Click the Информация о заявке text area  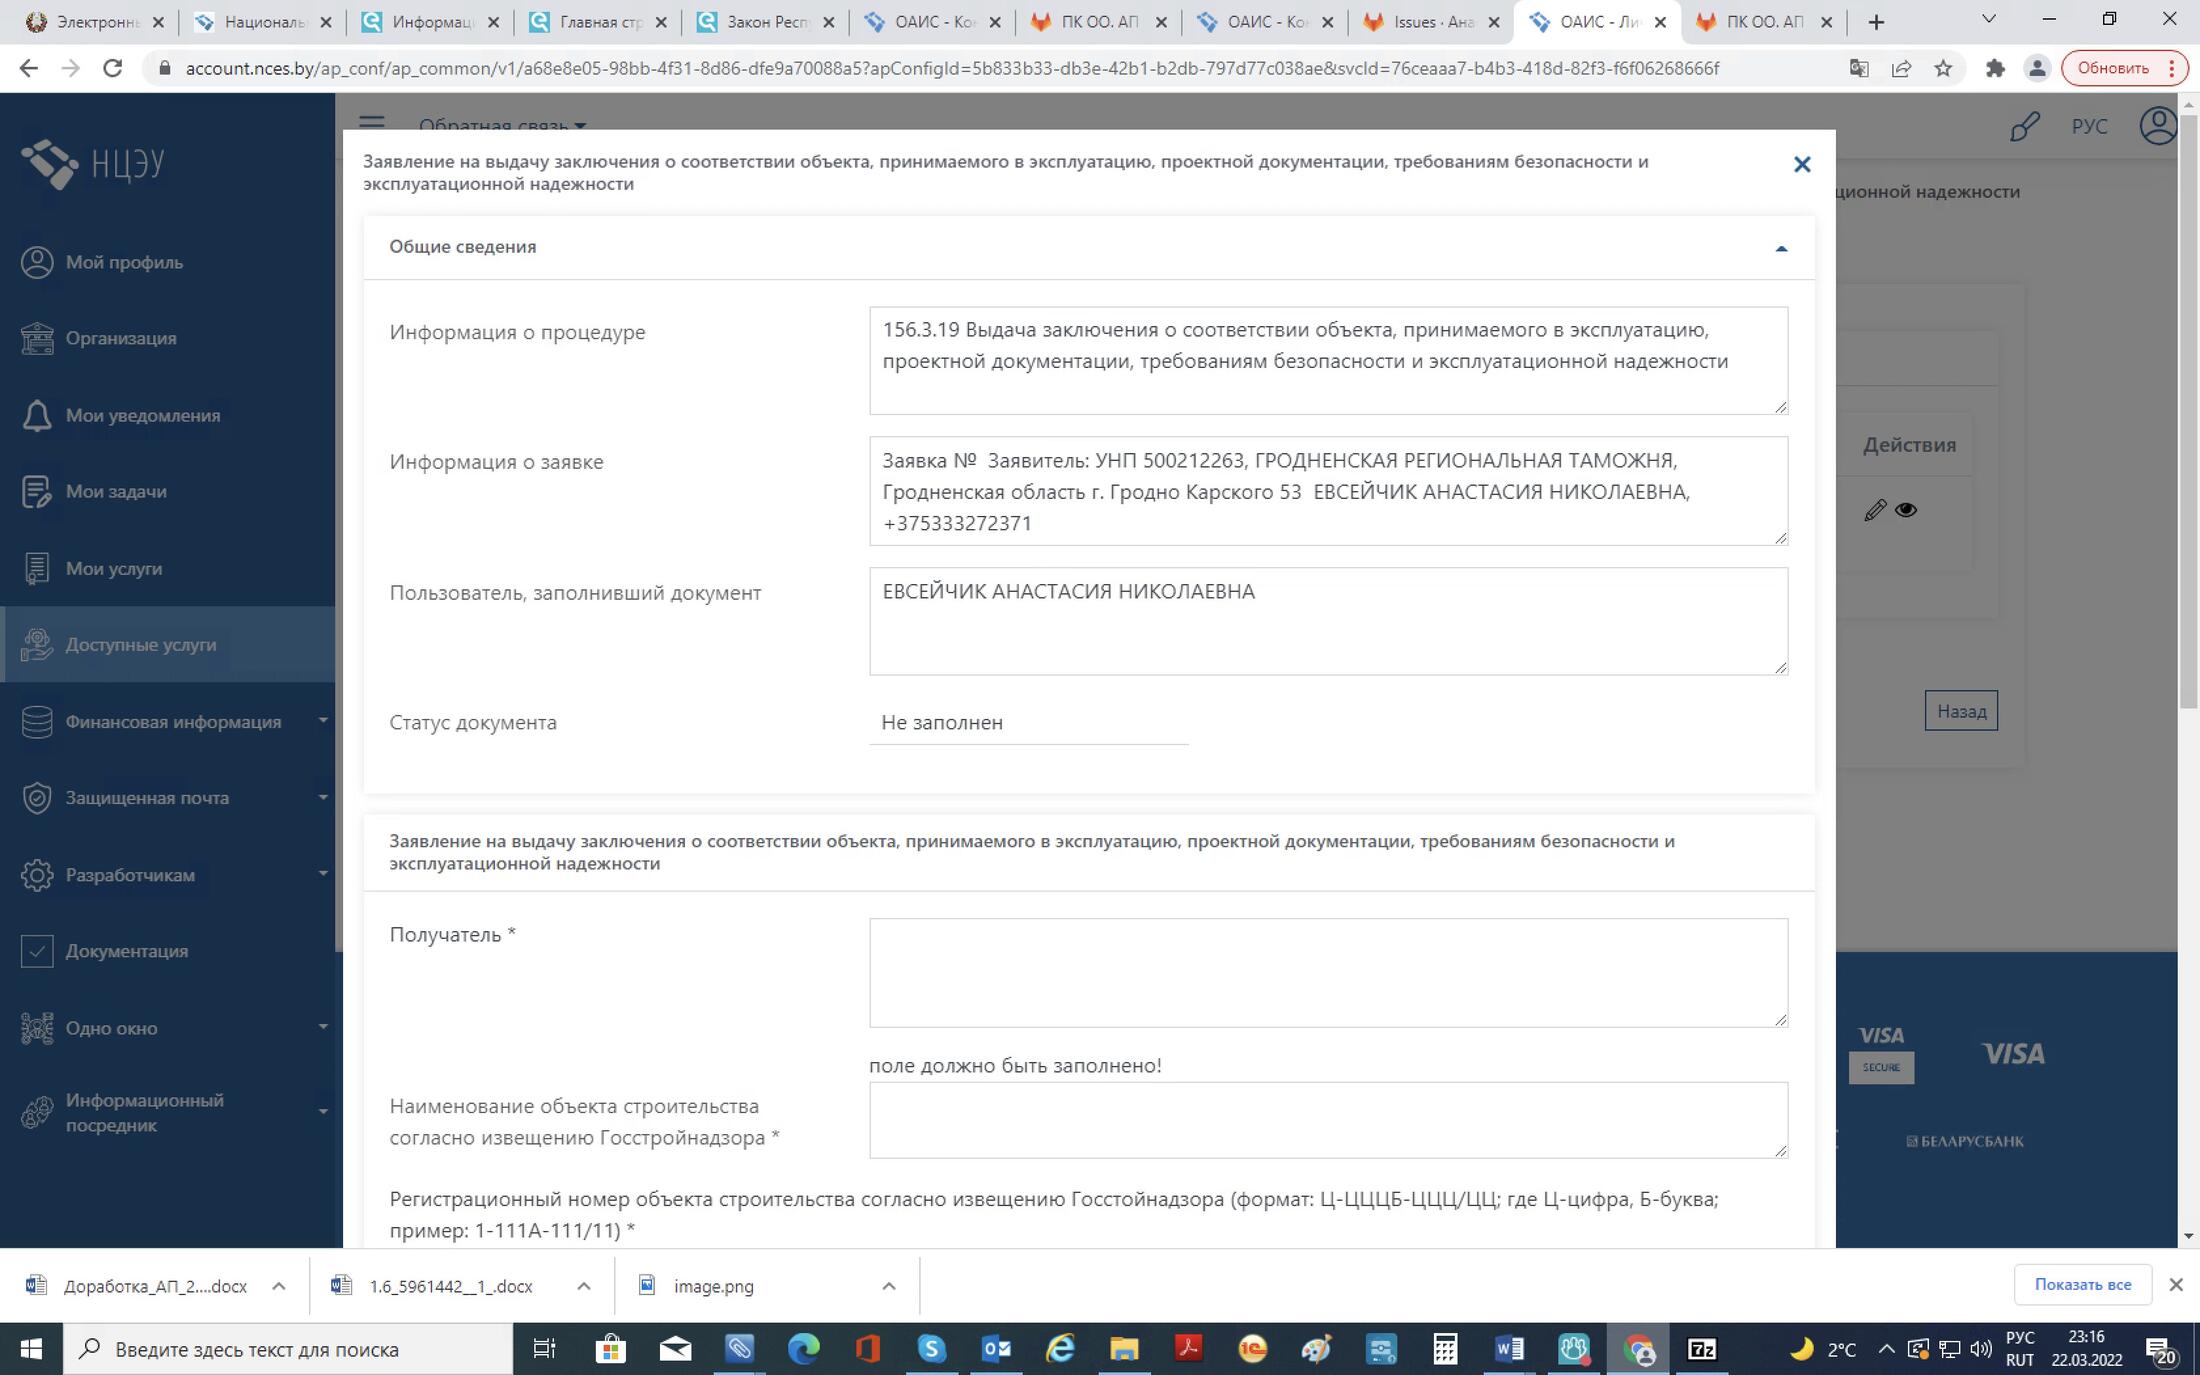[1328, 491]
